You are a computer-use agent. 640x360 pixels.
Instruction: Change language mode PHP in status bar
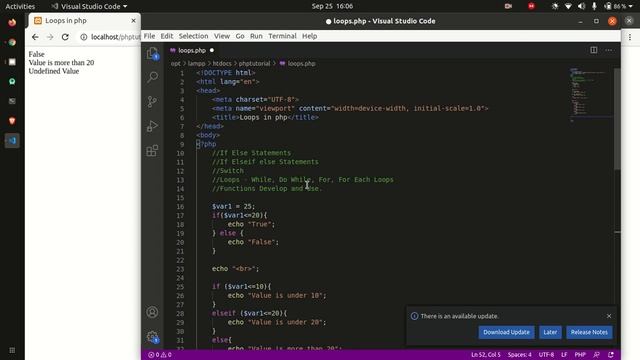pos(580,355)
